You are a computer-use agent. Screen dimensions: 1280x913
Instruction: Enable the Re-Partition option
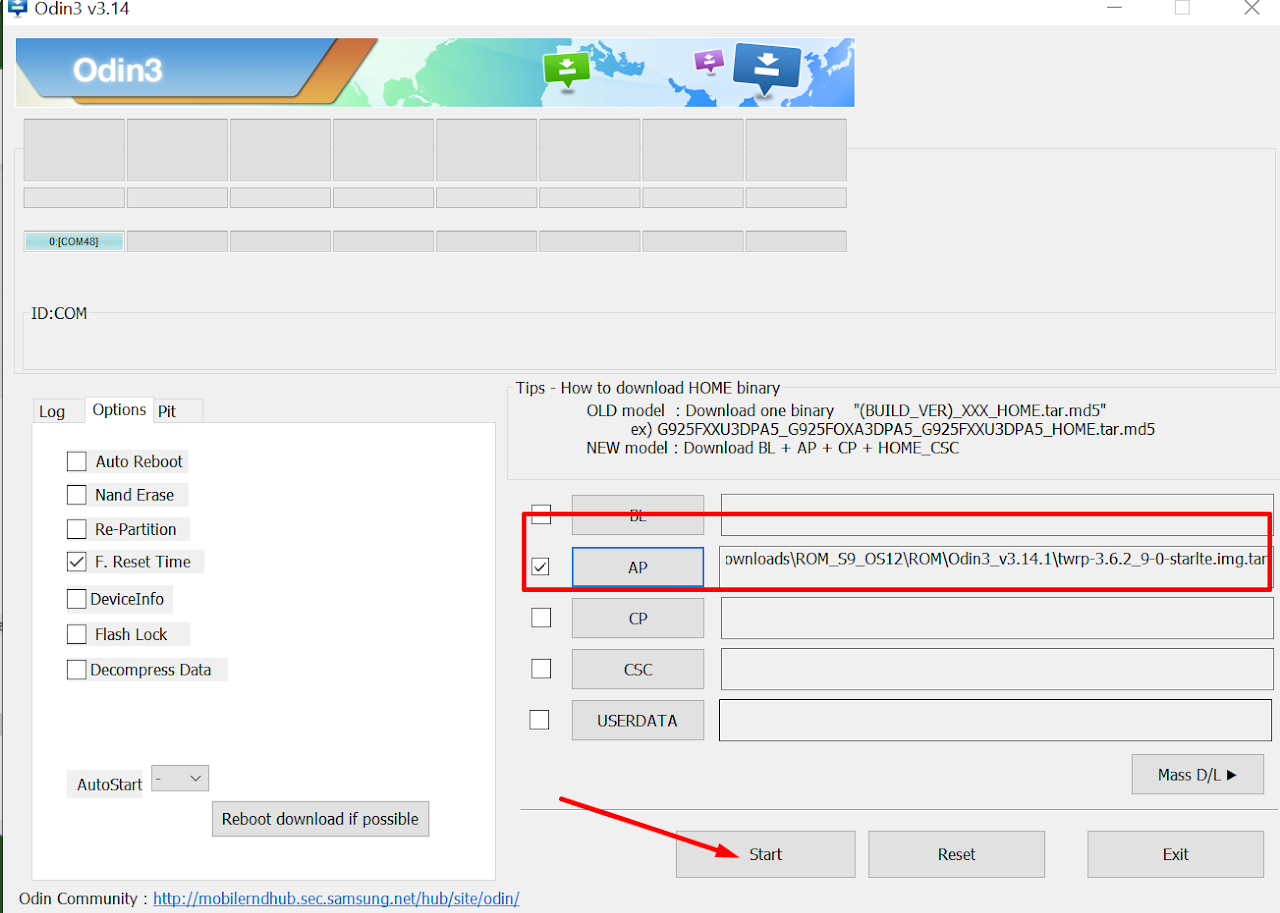pyautogui.click(x=77, y=529)
